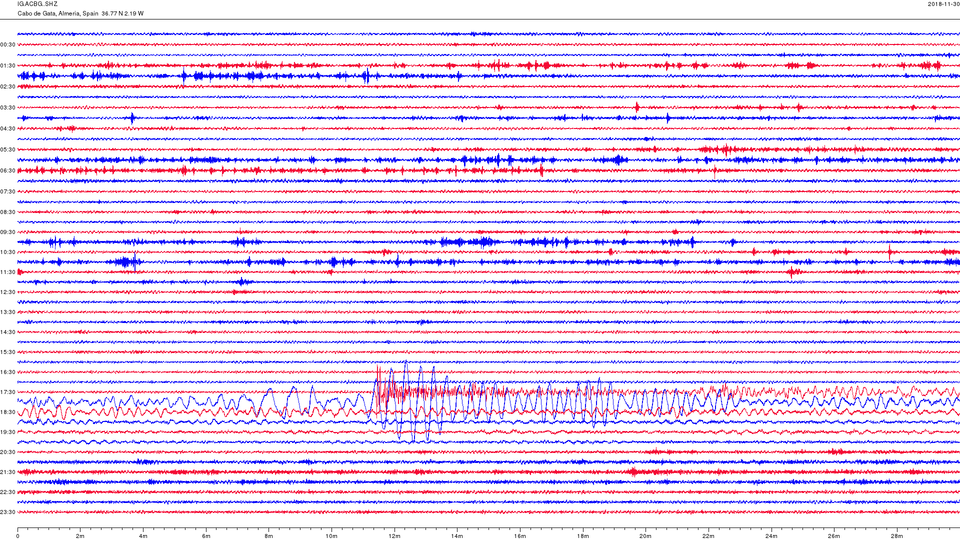The width and height of the screenshot is (960, 540).
Task: Click the '0' minute axis label
Action: tap(18, 536)
